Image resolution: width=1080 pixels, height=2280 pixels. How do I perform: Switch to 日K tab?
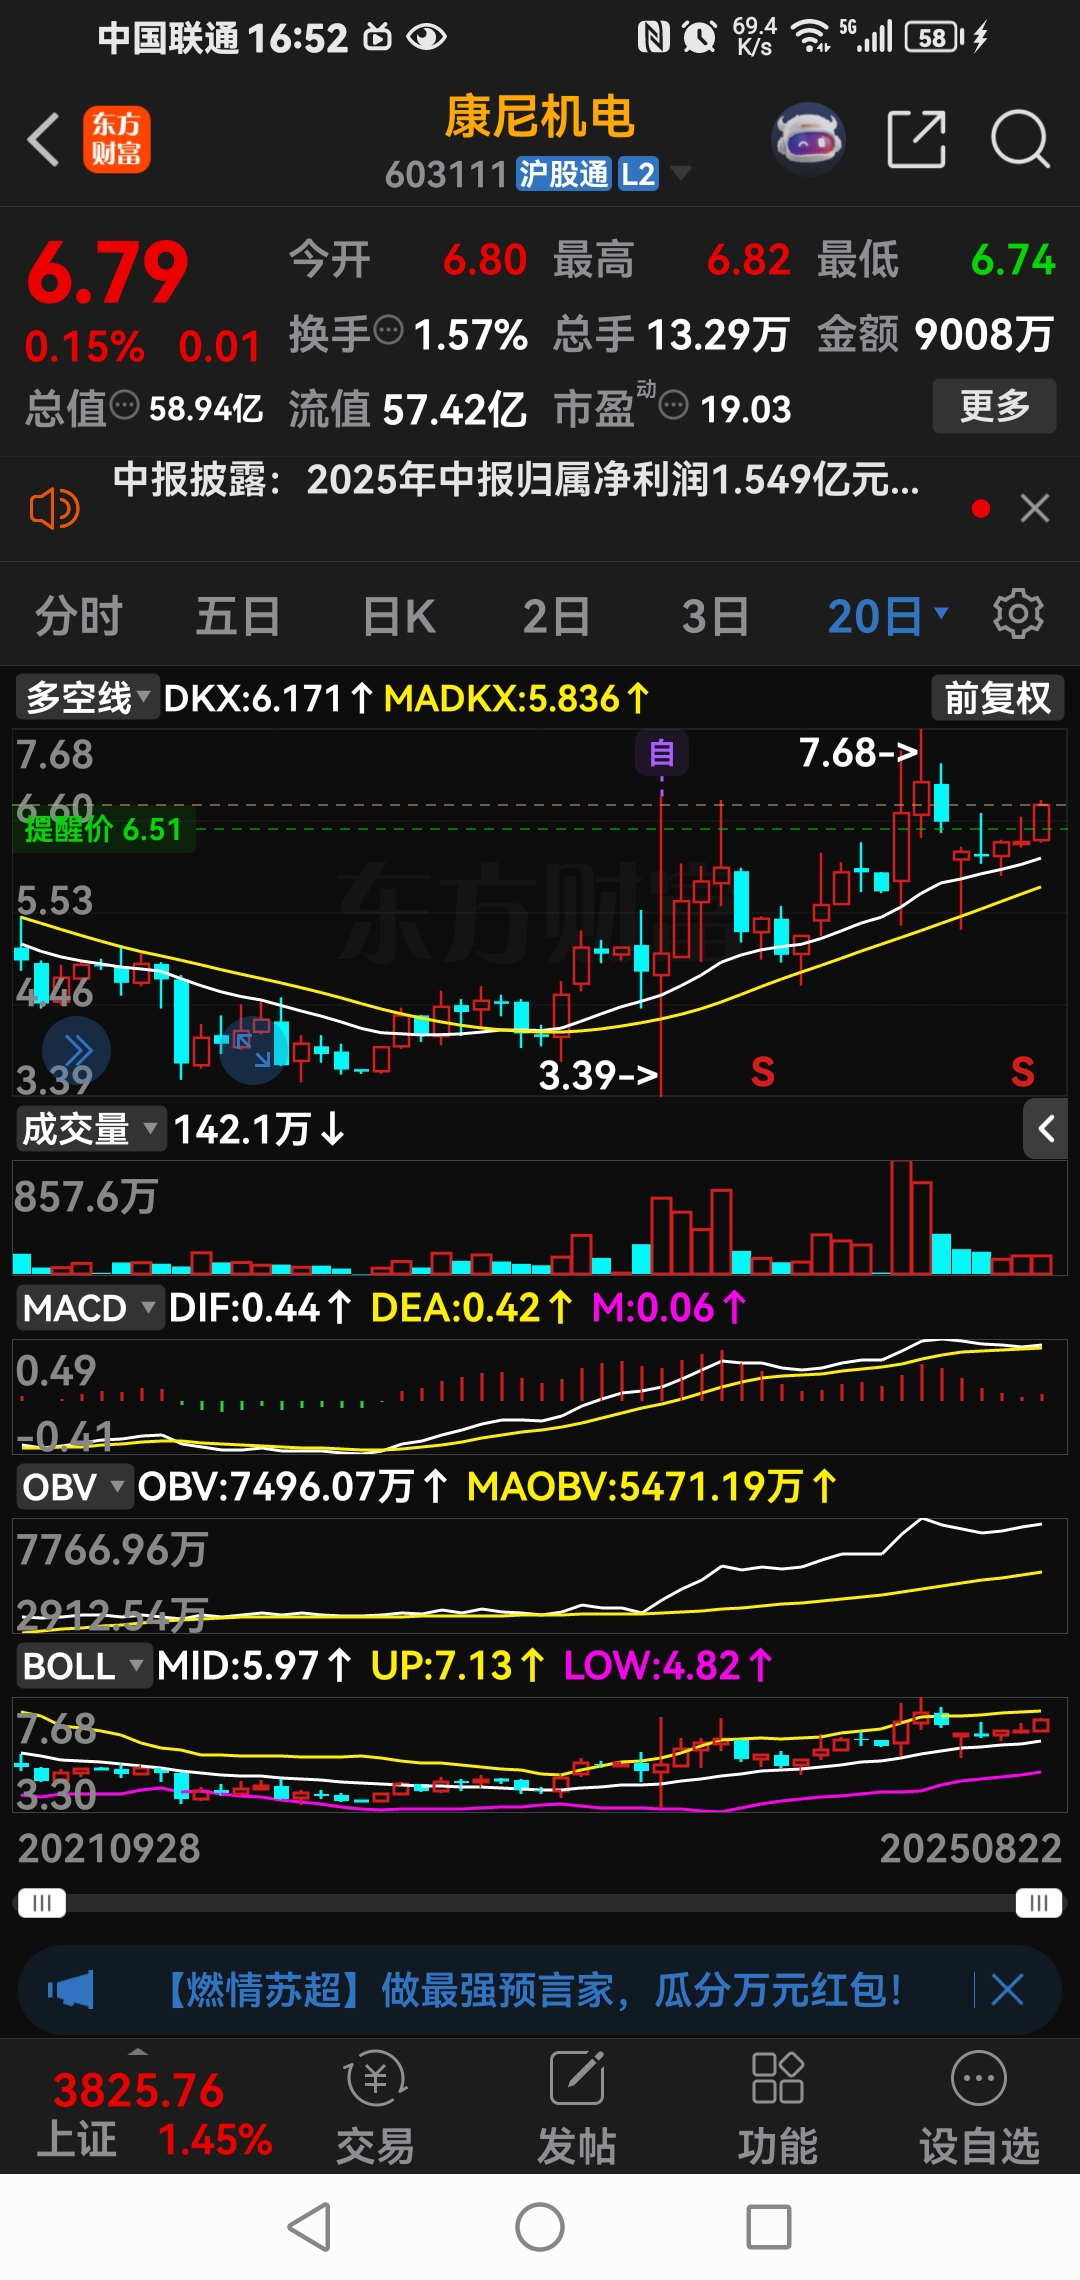click(x=398, y=615)
